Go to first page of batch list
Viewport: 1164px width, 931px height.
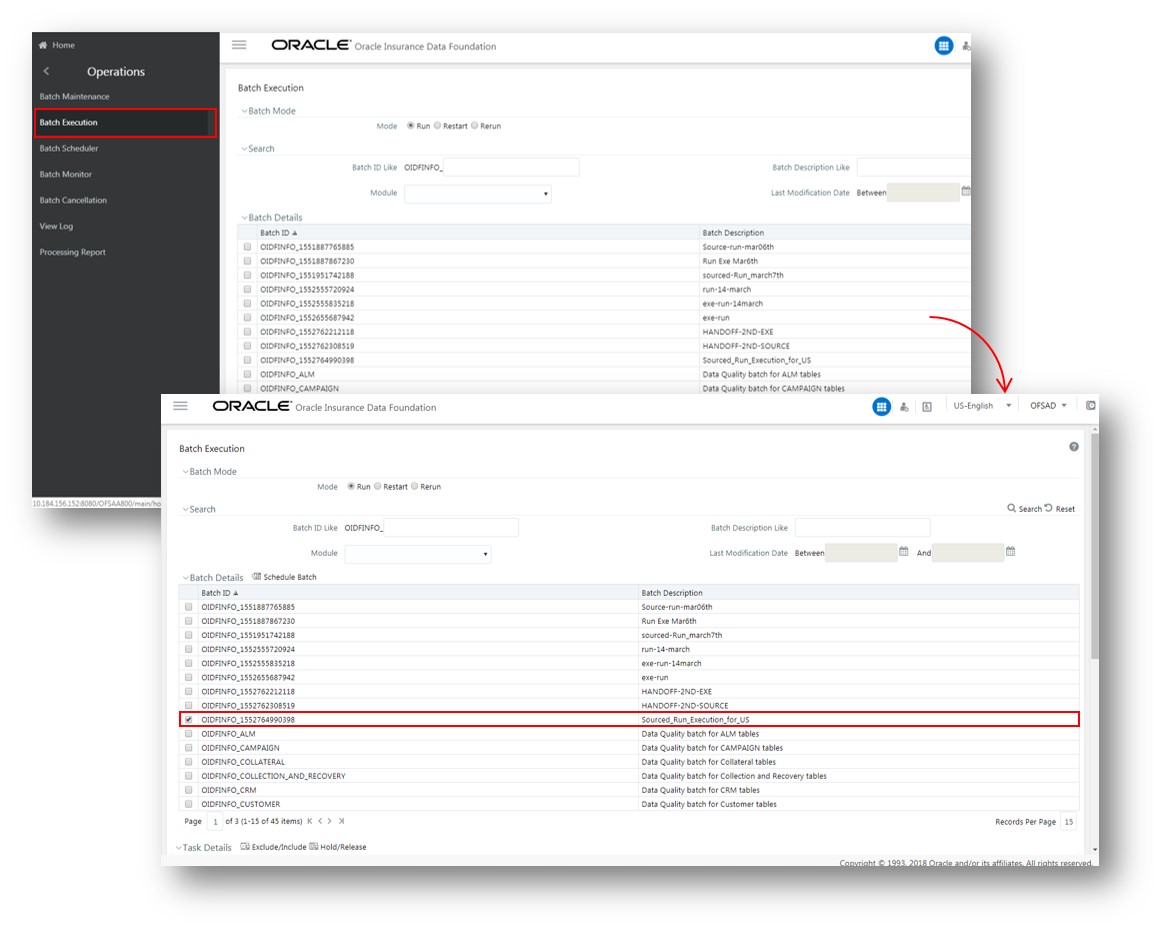click(310, 821)
